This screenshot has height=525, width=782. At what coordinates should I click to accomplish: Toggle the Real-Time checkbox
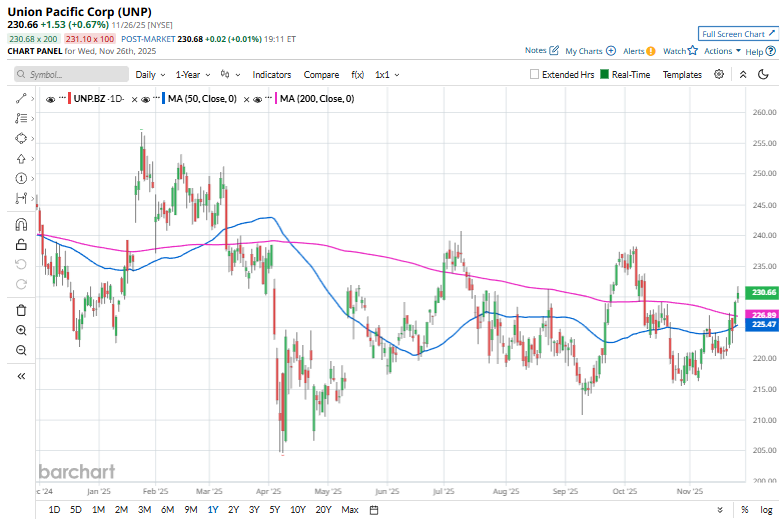click(x=605, y=74)
